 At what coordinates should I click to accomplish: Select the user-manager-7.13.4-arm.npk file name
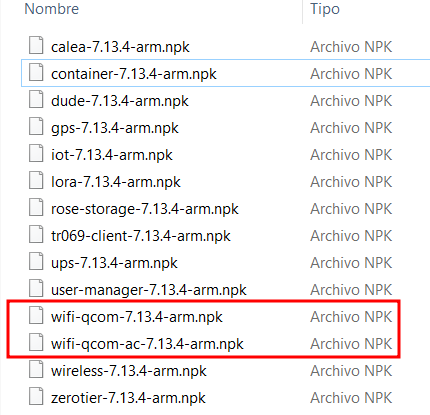[149, 290]
